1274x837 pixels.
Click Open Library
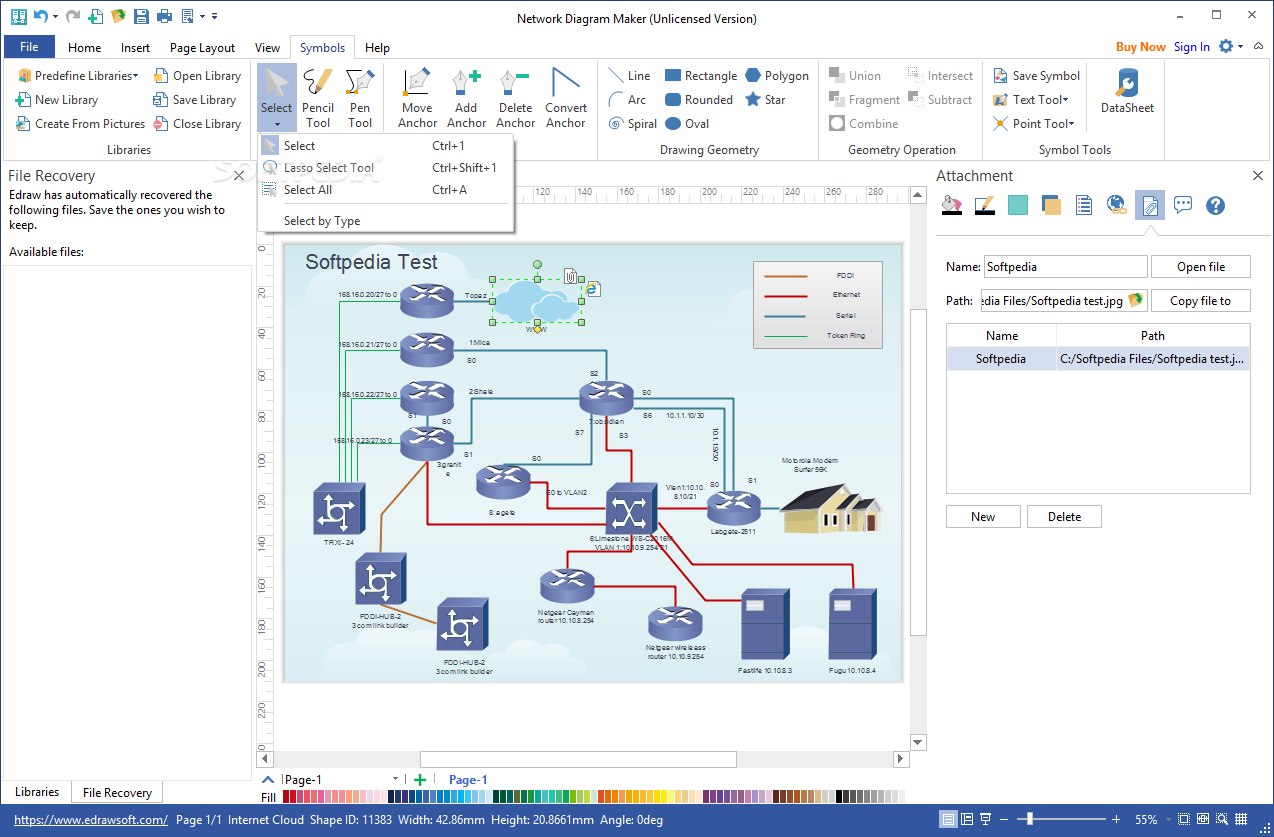197,75
